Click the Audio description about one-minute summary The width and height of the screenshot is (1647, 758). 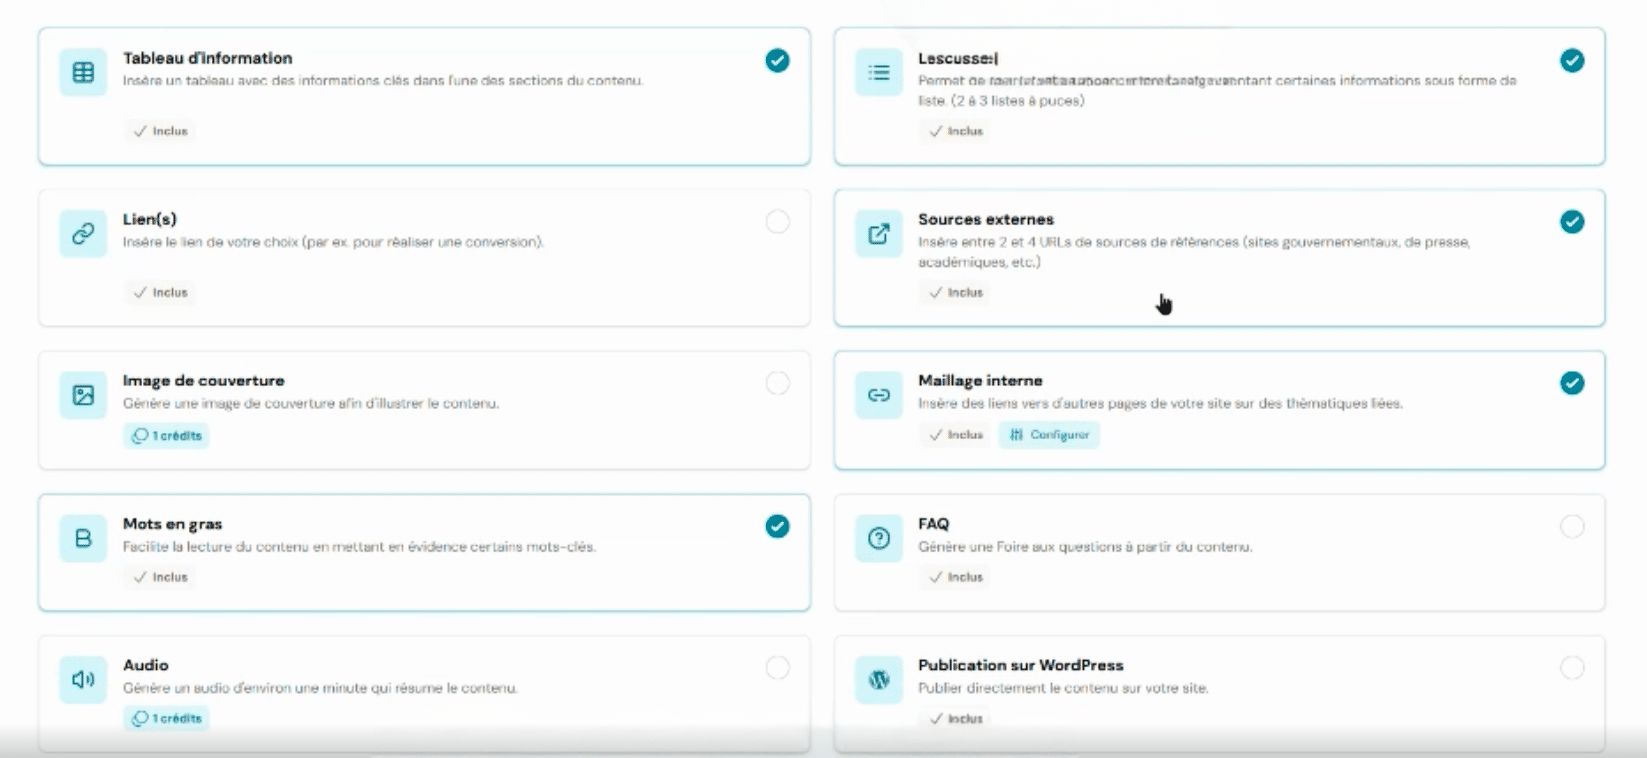[x=320, y=688]
